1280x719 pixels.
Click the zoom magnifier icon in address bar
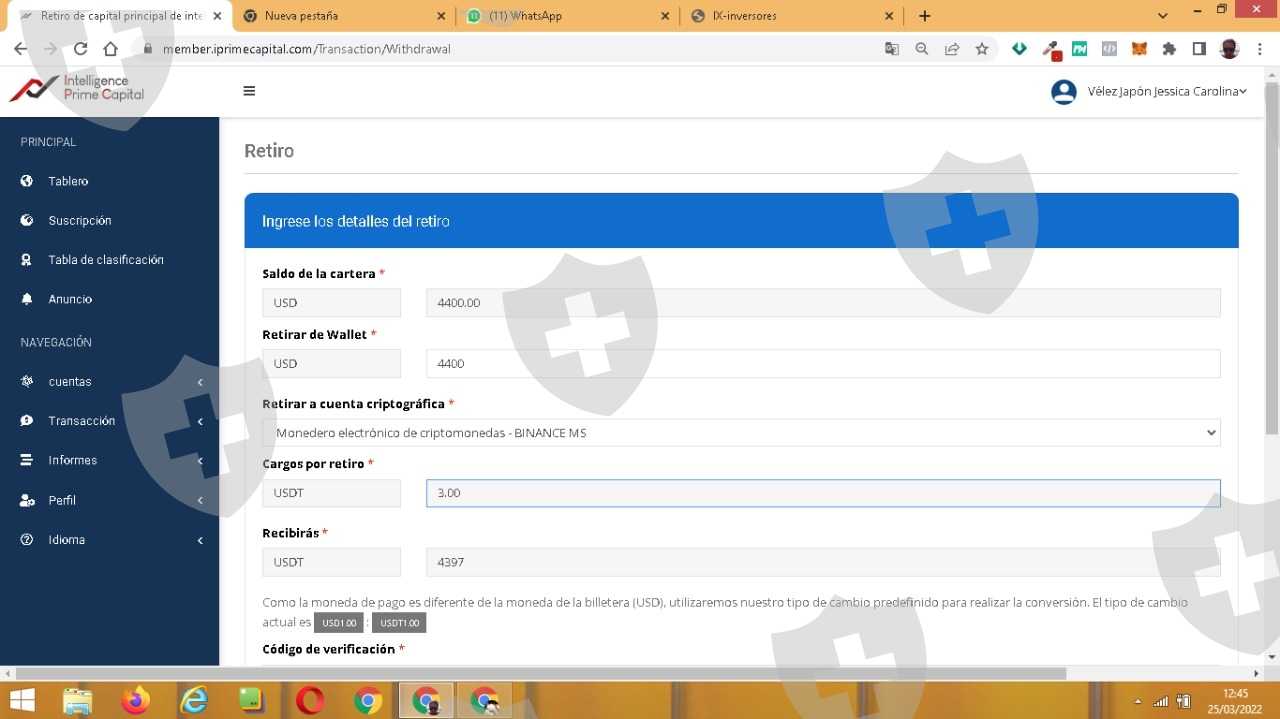922,49
